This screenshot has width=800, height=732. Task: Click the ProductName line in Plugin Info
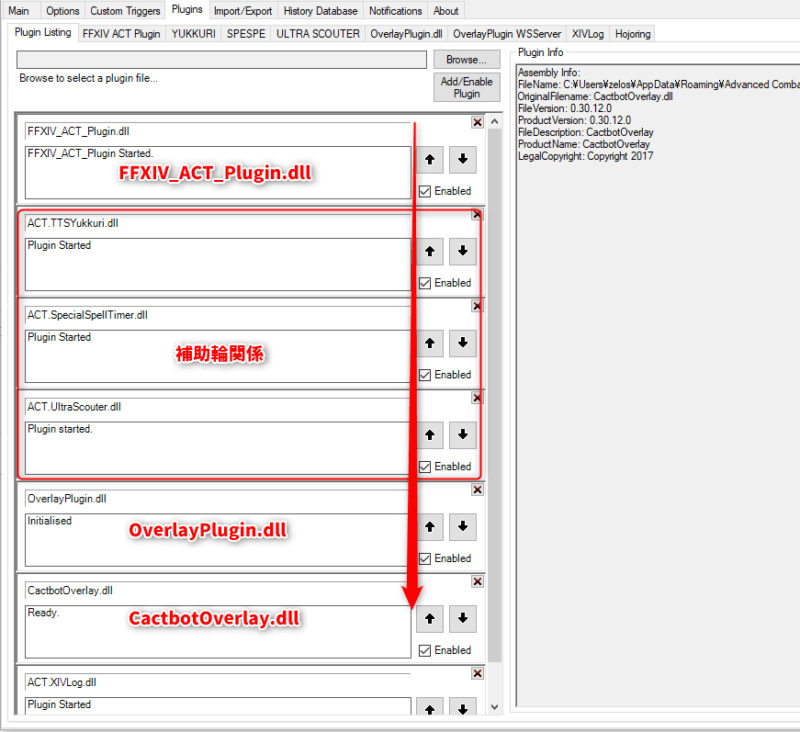pyautogui.click(x=584, y=144)
